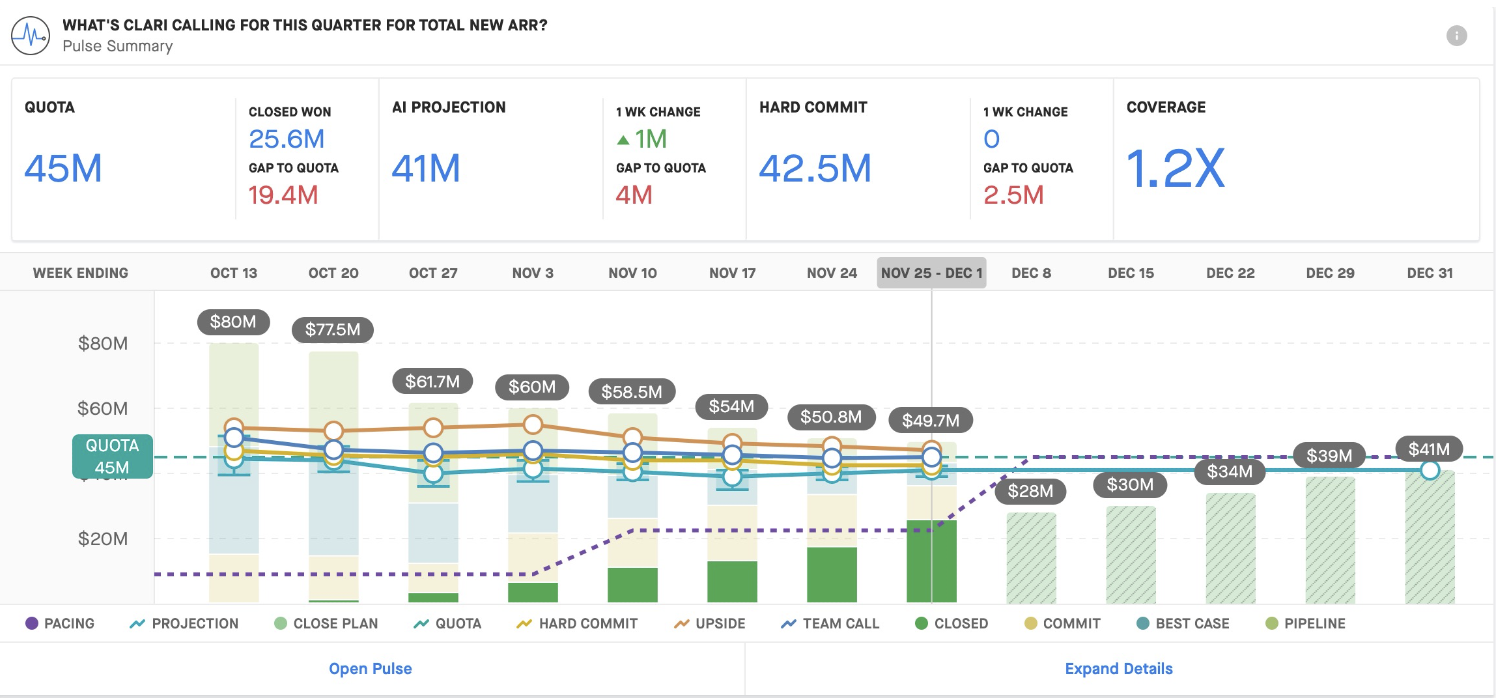The height and width of the screenshot is (698, 1498).
Task: Click the QUOTA 45M teal marker on the chart axis
Action: (x=112, y=456)
